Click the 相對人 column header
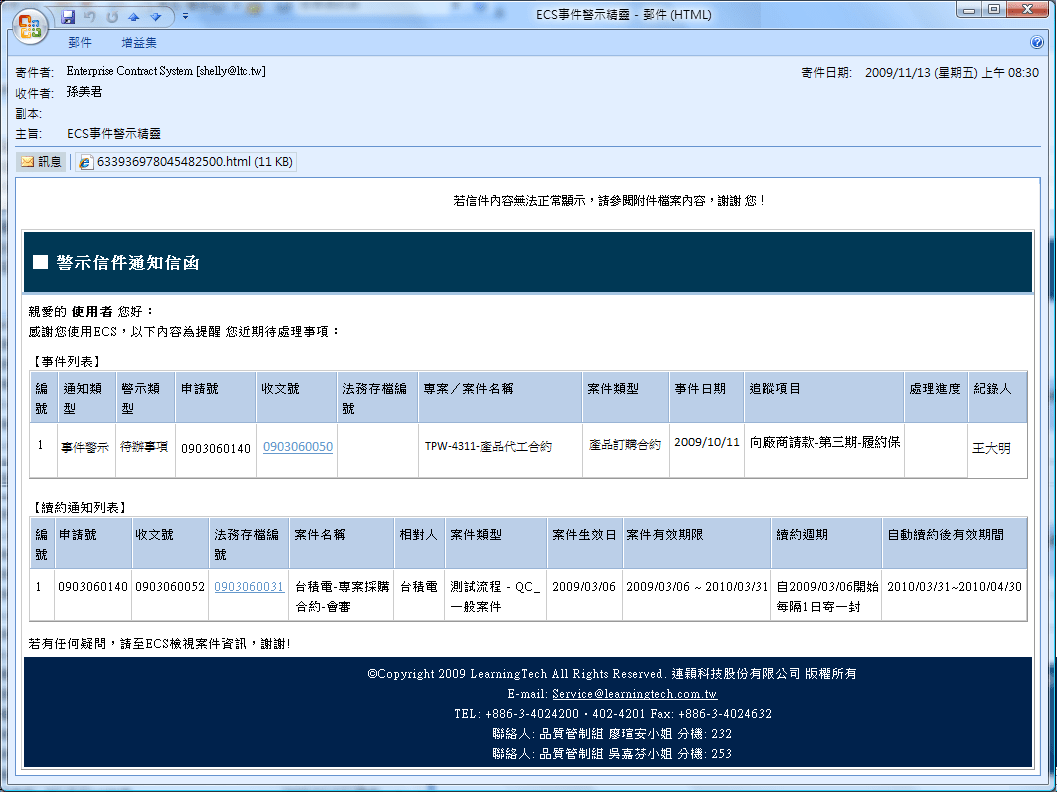The width and height of the screenshot is (1057, 792). 419,543
